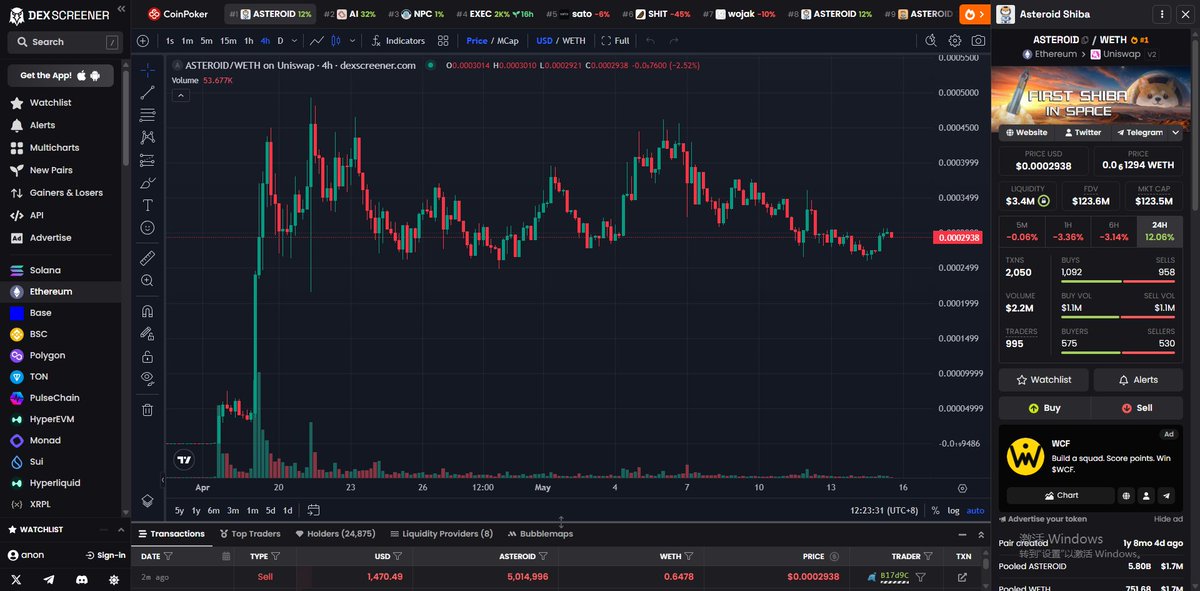Collapse the transactions panel fully
This screenshot has height=591, width=1200.
980,534
